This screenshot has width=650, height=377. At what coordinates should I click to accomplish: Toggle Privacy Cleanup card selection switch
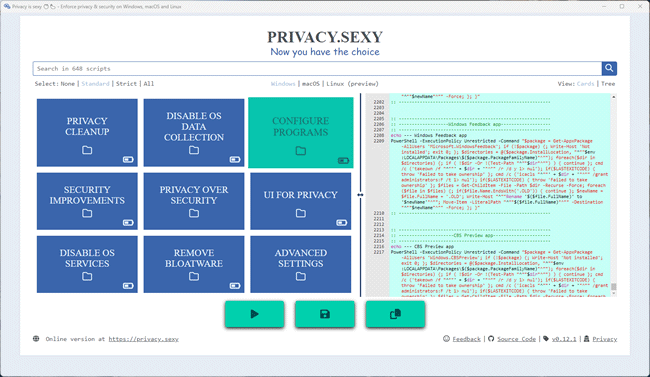(128, 160)
